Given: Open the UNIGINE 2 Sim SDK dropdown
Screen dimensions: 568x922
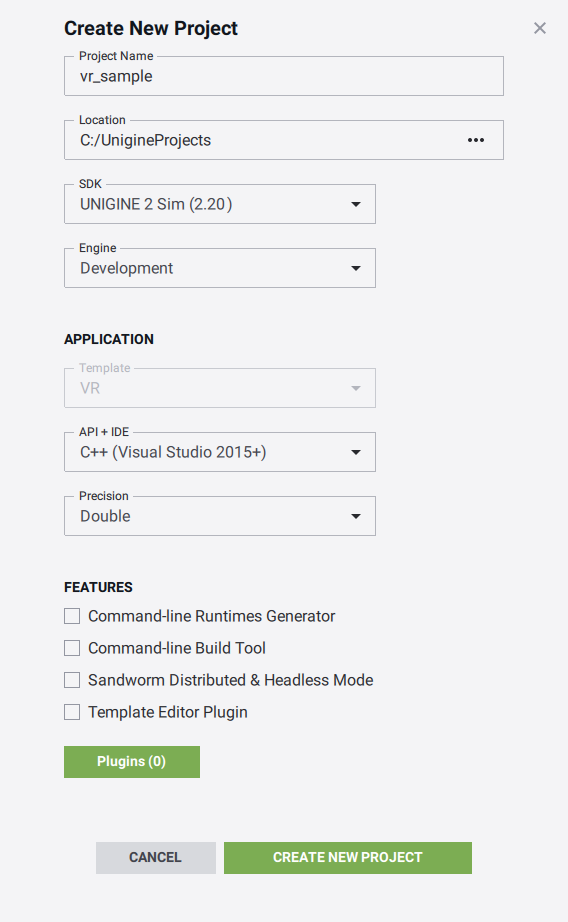Looking at the screenshot, I should (x=220, y=204).
